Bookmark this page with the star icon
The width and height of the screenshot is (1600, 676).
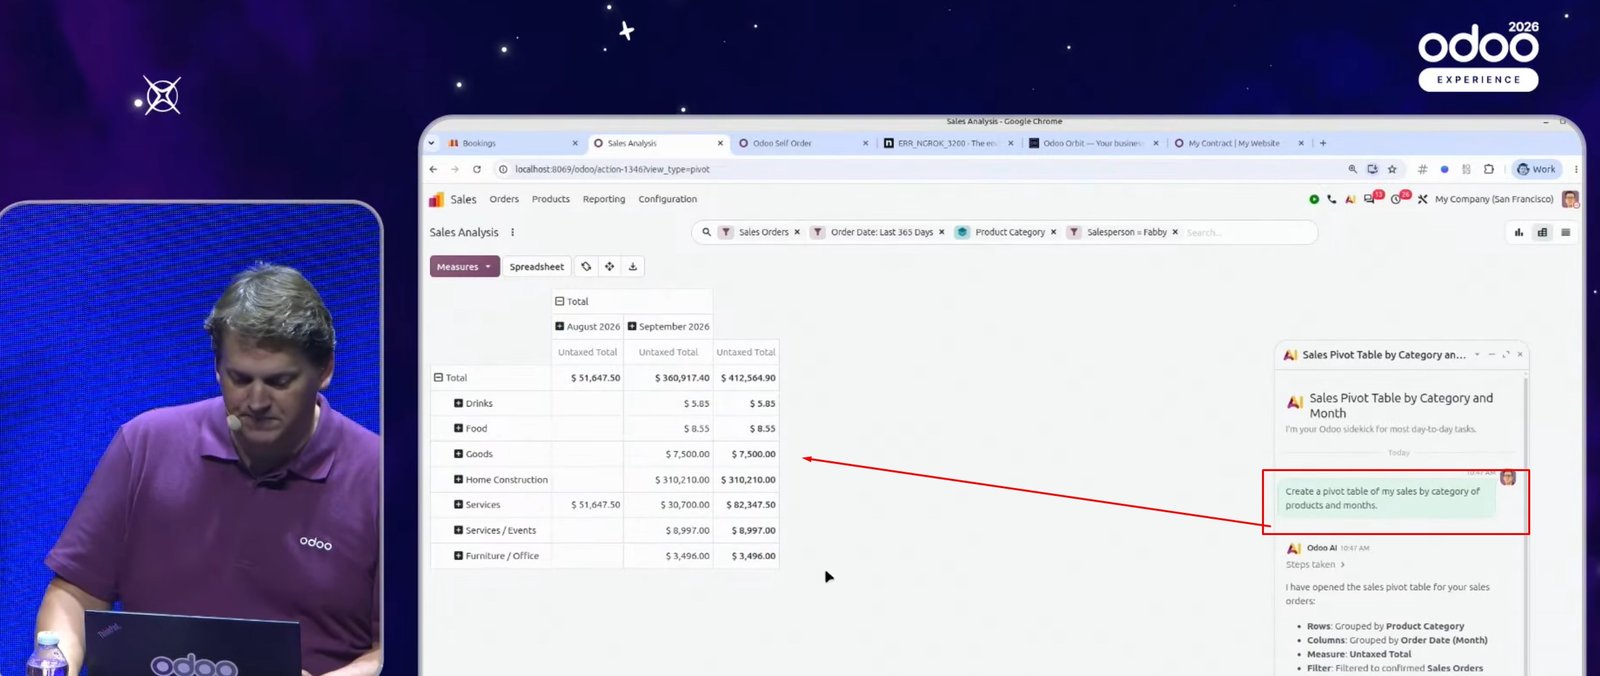pos(1392,169)
